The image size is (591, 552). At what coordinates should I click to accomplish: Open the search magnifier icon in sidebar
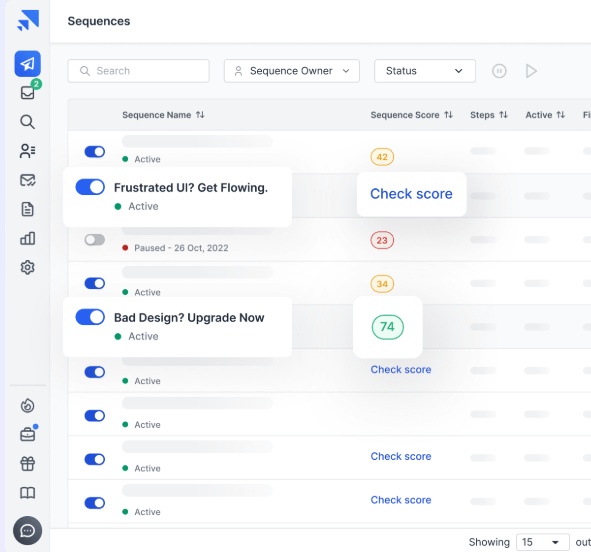(28, 122)
